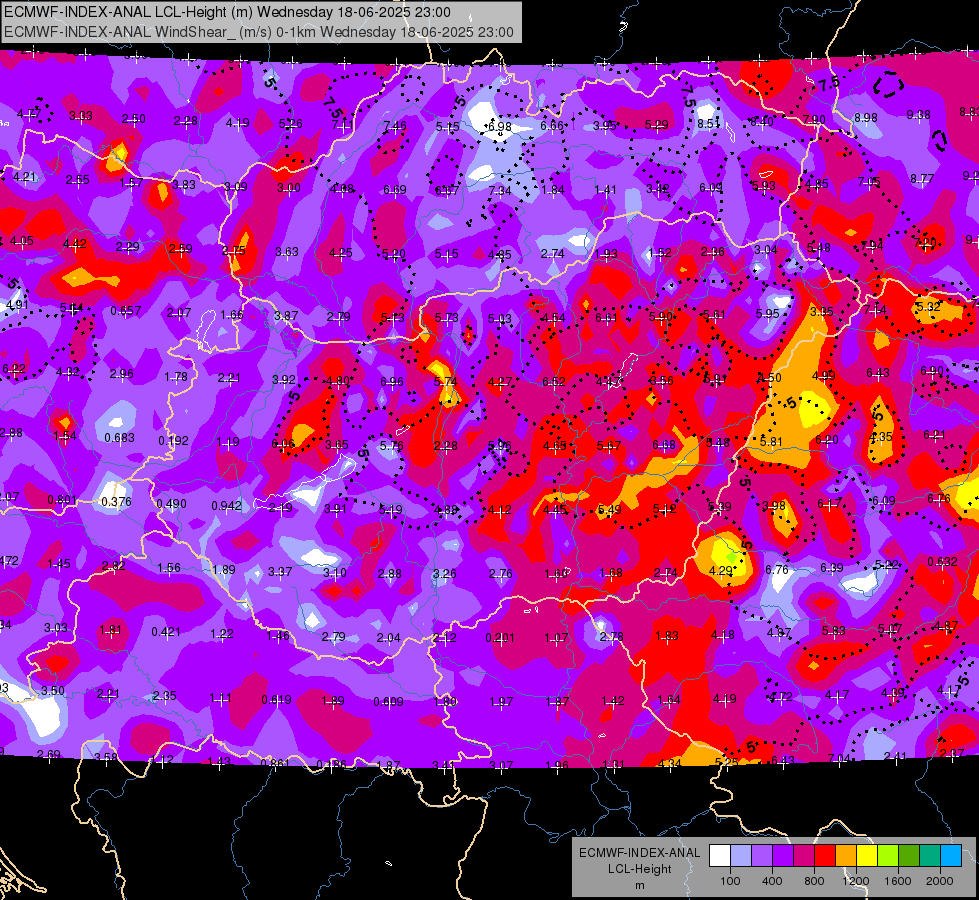979x900 pixels.
Task: Click the legend label 1600
Action: pos(898,881)
